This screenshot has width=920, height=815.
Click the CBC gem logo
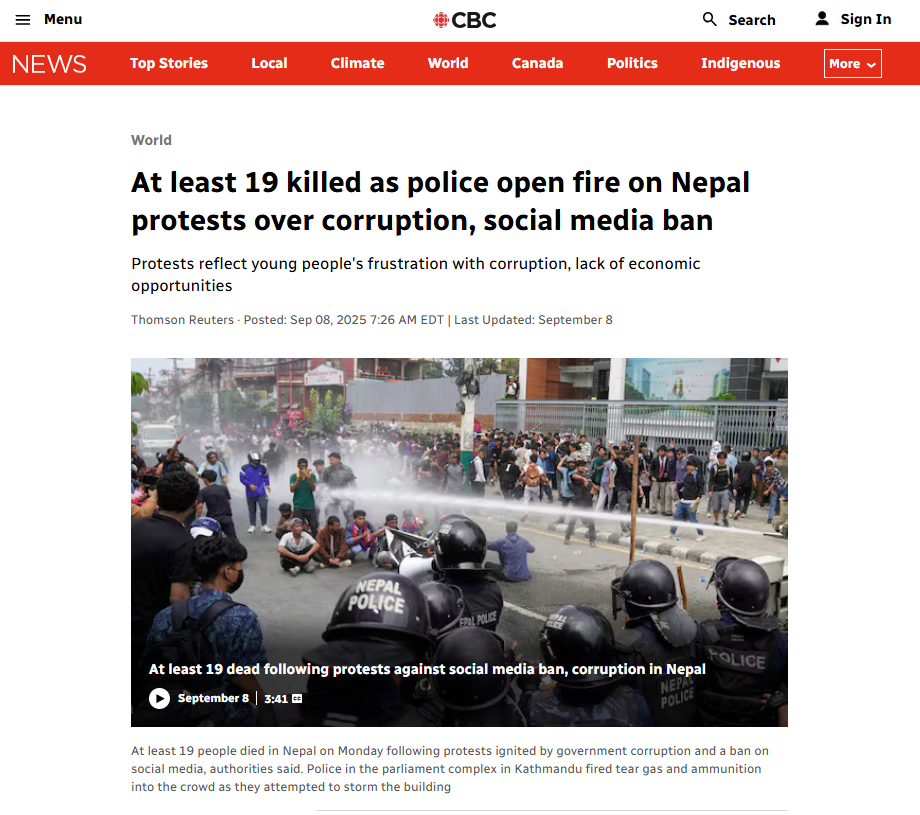pyautogui.click(x=441, y=20)
